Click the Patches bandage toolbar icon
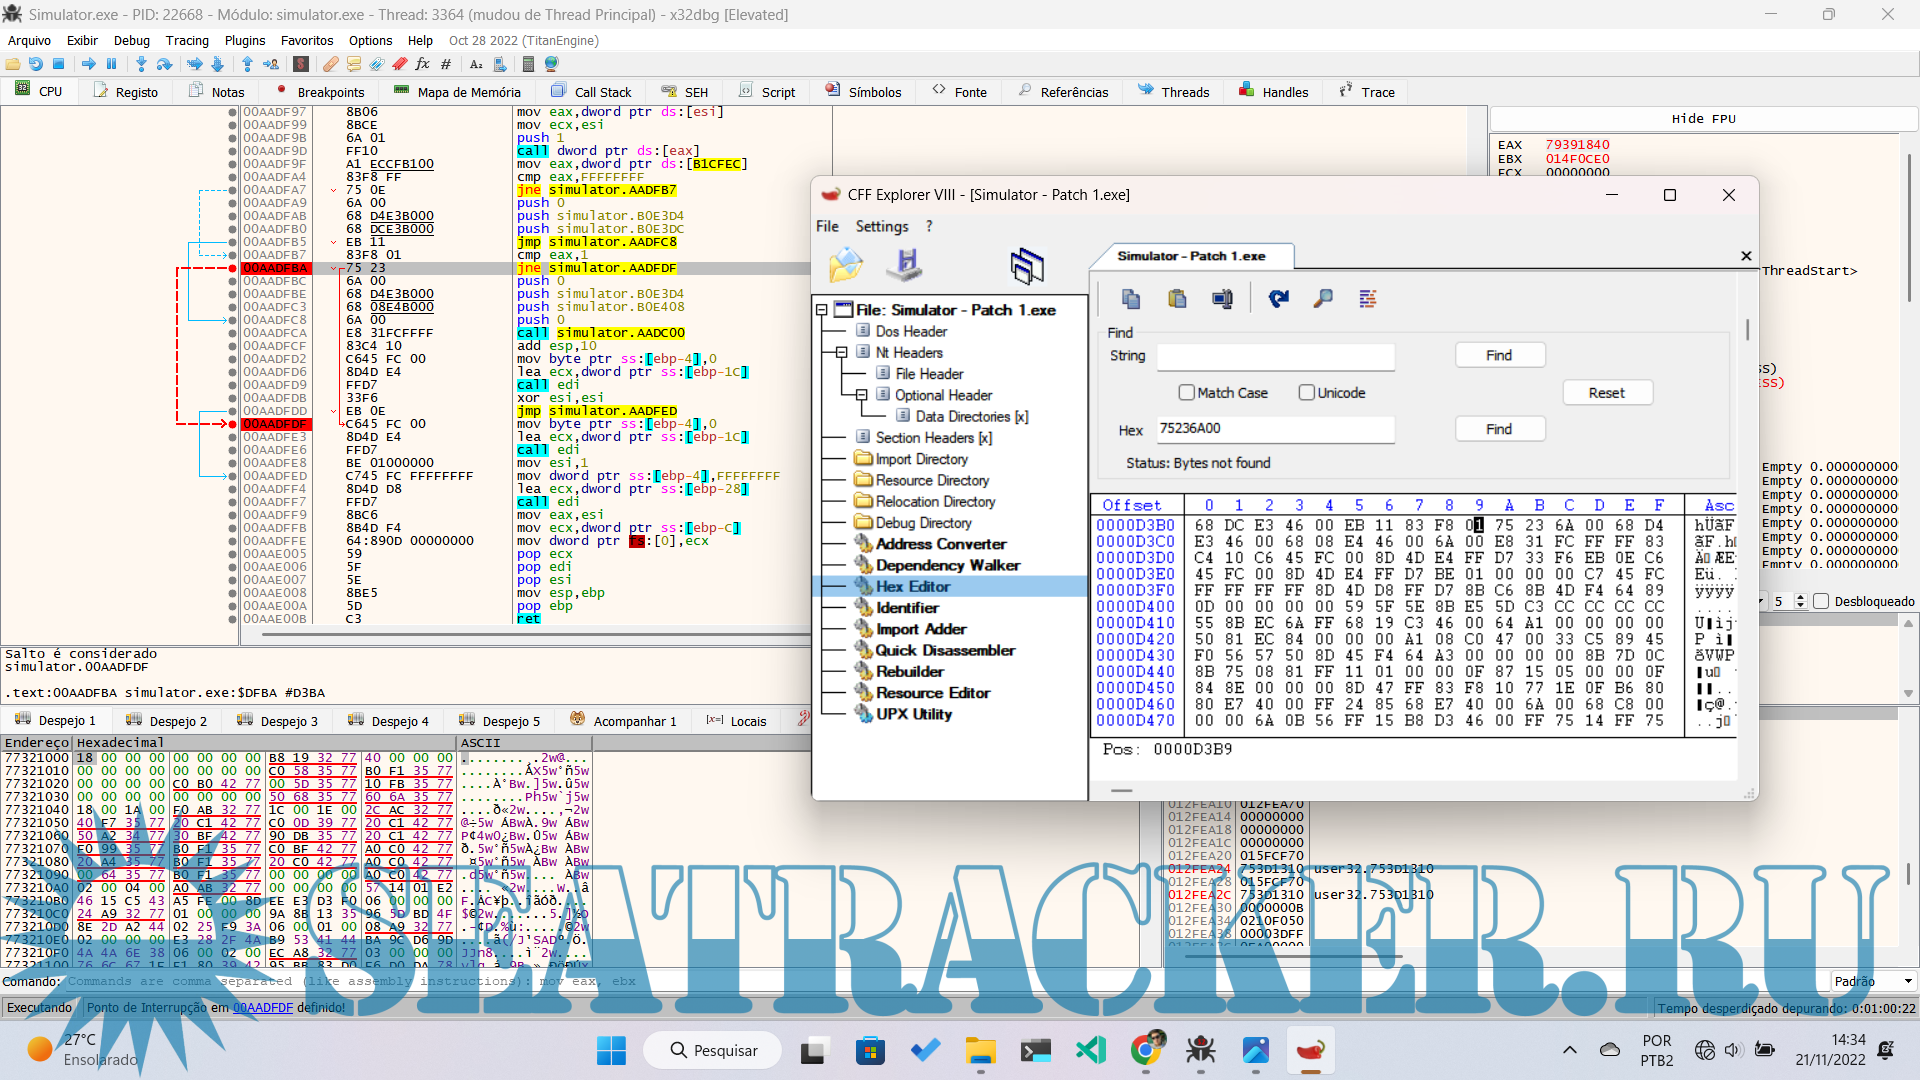This screenshot has width=1920, height=1080. (330, 64)
